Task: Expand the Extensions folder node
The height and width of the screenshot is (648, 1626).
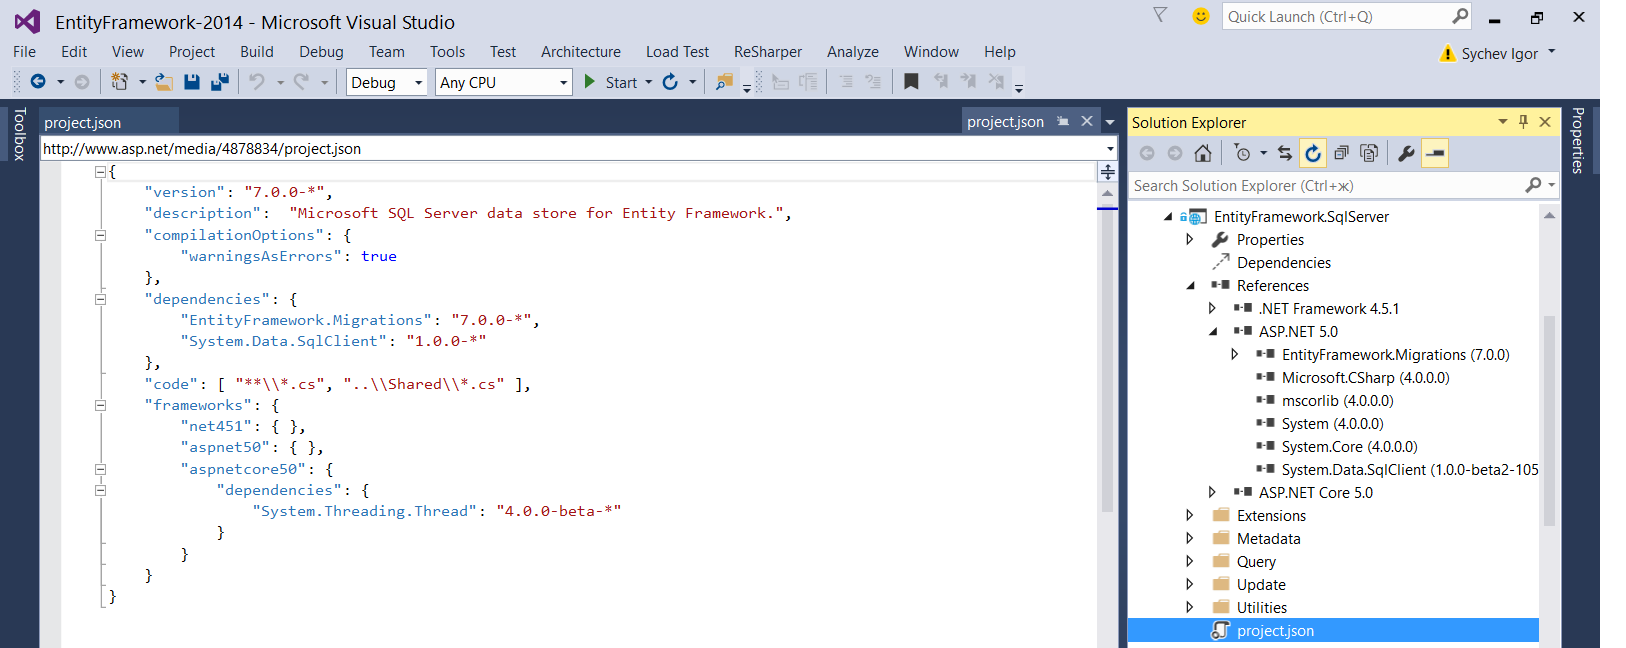Action: pos(1190,515)
